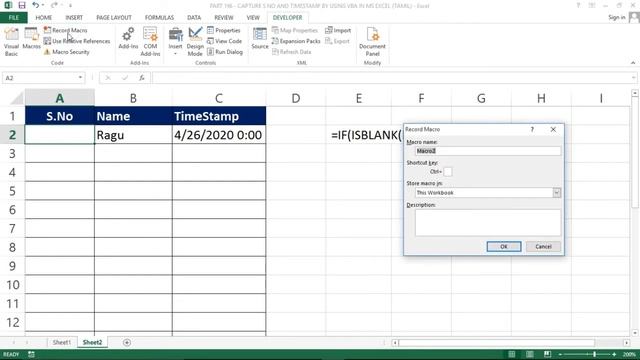Open Store macro in dropdown
The height and width of the screenshot is (360, 640).
coord(557,193)
